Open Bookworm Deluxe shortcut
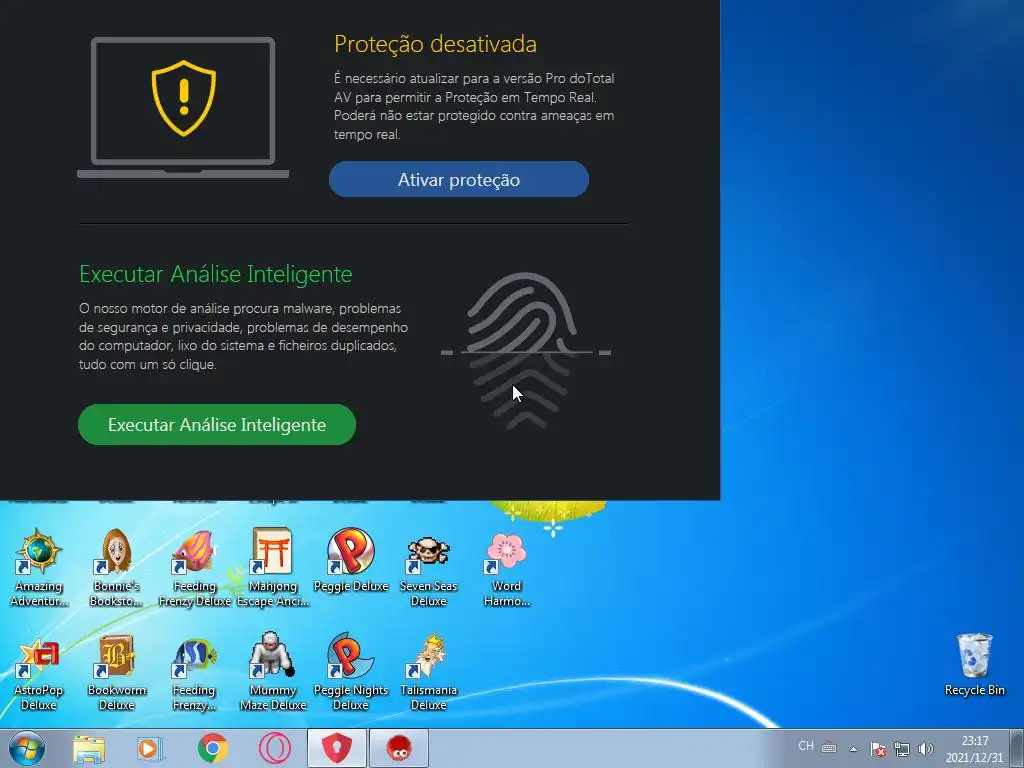The height and width of the screenshot is (768, 1024). [116, 673]
